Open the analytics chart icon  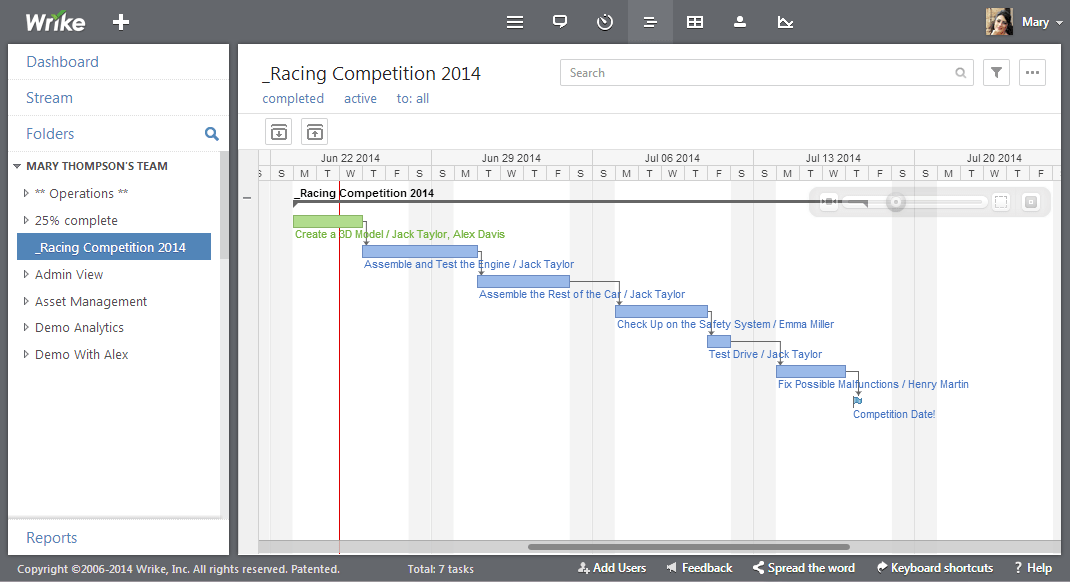point(786,22)
